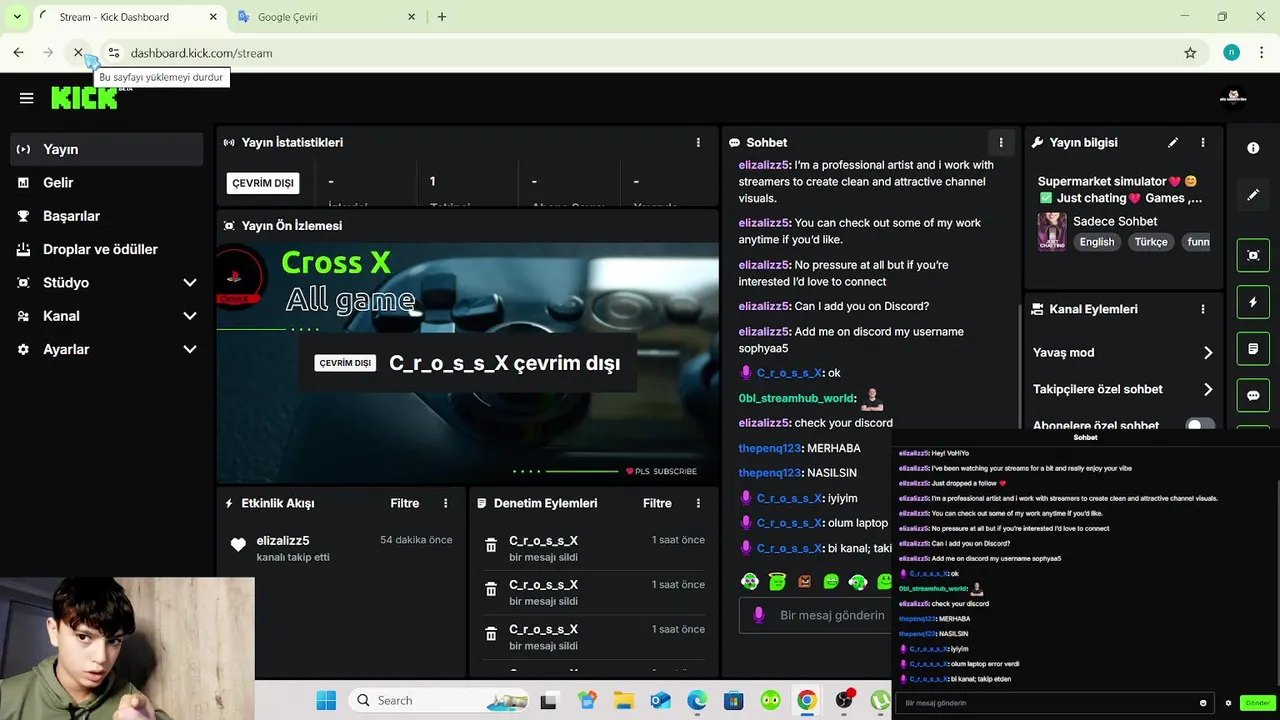Click the stream preview offline banner image
Screen dimensions: 1280x720
click(467, 362)
